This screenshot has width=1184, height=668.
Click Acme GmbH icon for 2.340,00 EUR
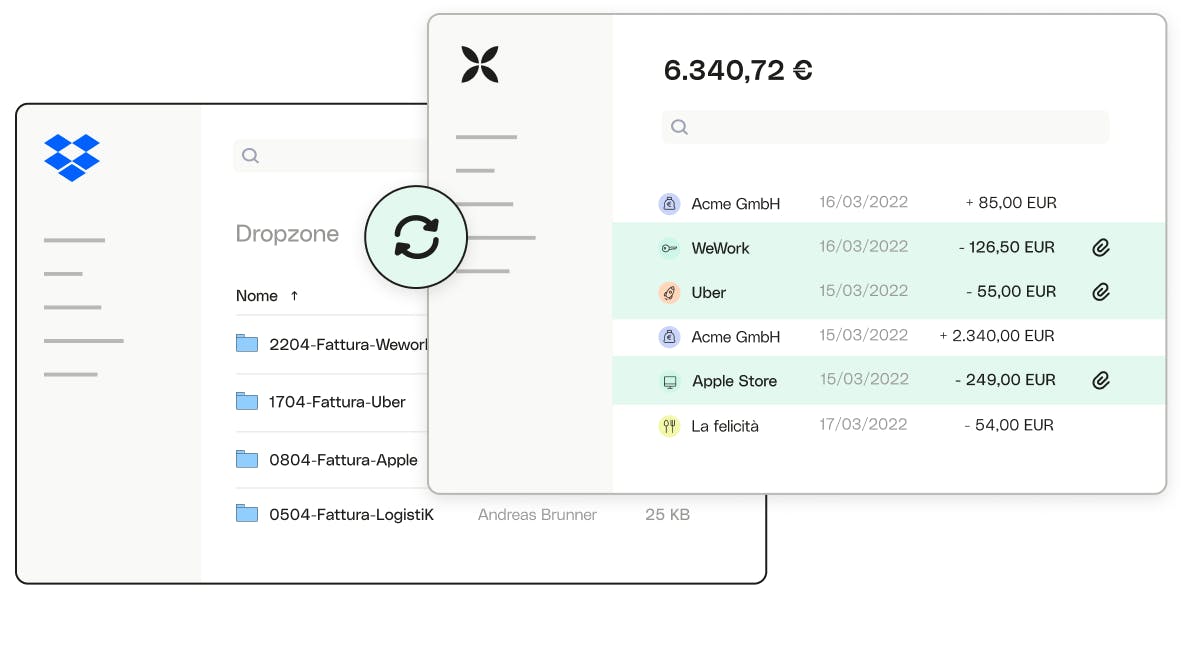(669, 337)
